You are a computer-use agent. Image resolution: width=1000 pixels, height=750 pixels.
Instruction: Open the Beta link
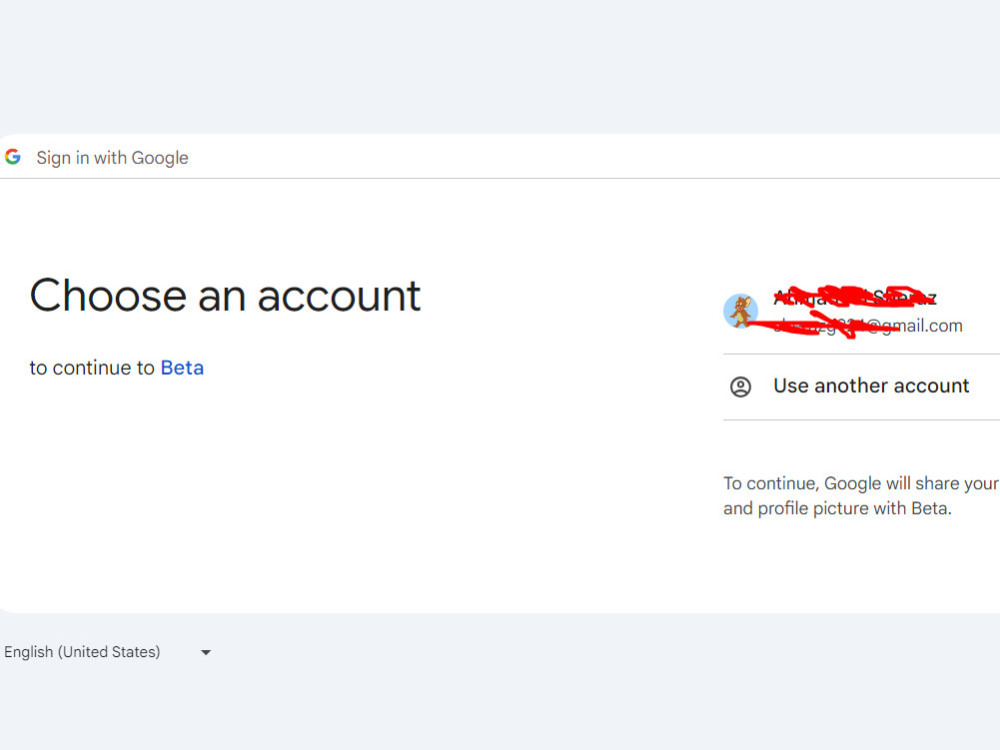182,367
